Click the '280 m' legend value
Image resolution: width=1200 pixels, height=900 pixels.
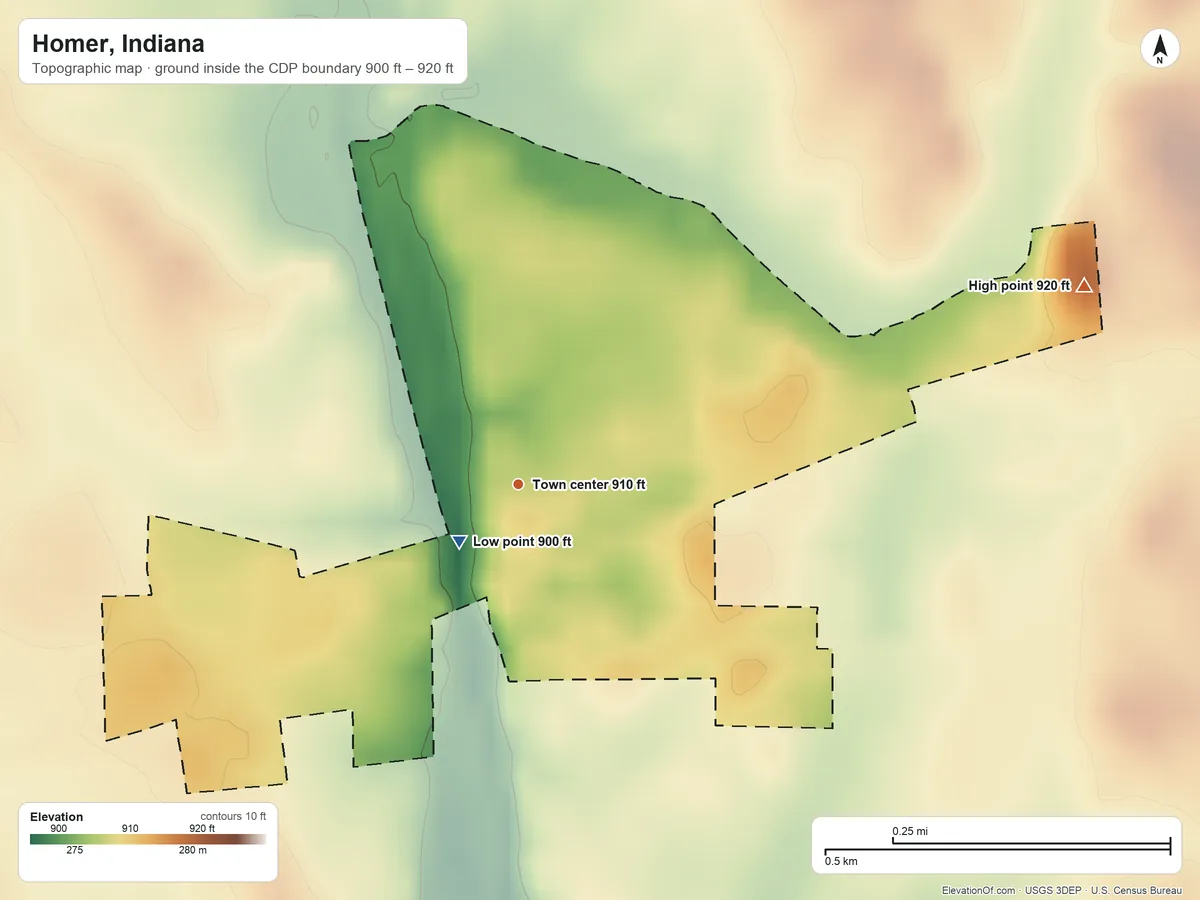pos(193,851)
